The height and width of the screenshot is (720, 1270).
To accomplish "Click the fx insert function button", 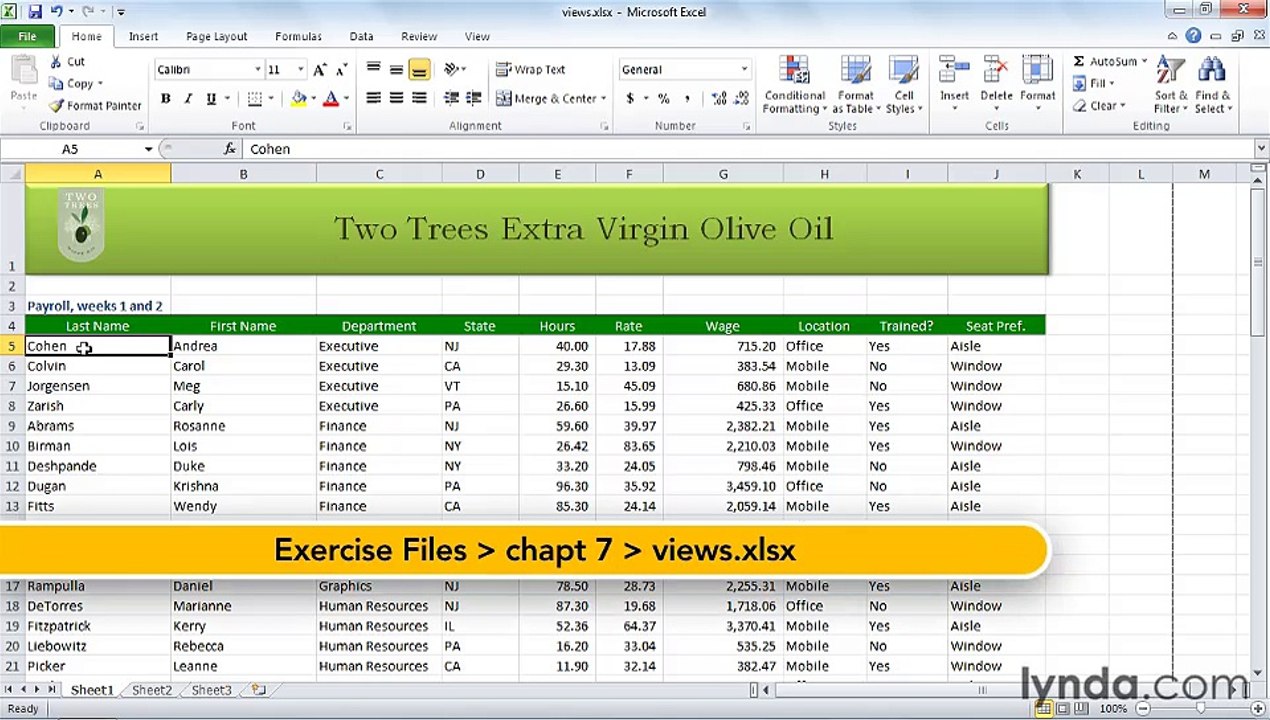I will (229, 149).
